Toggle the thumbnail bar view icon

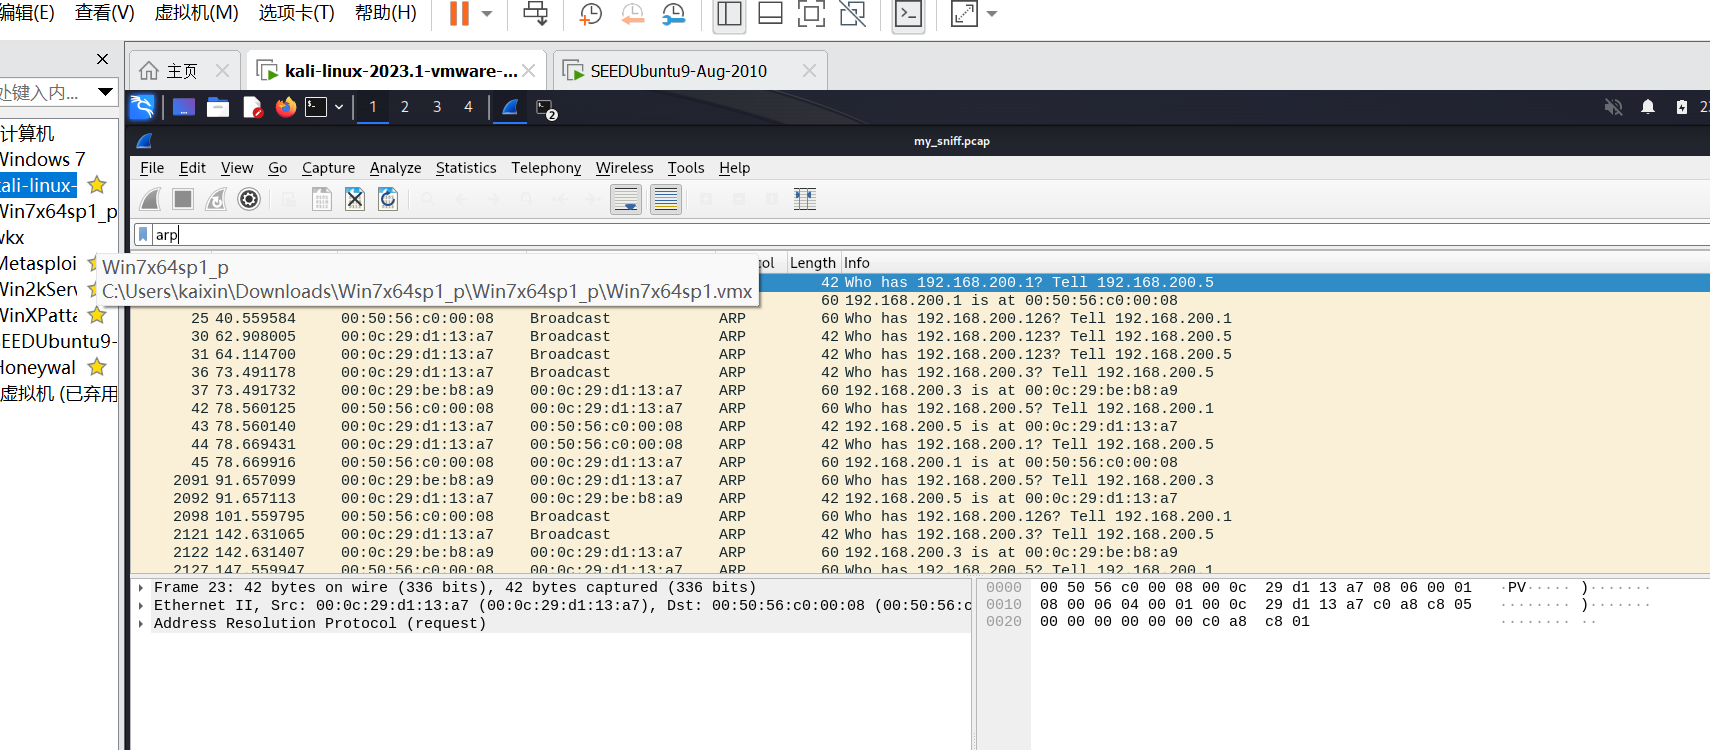771,14
